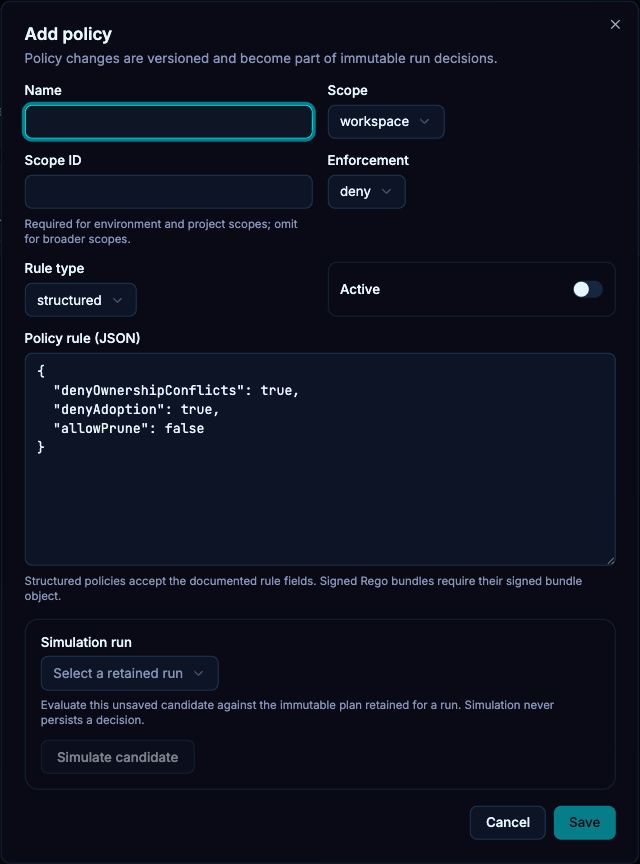Open the Enforcement dropdown showing deny
This screenshot has width=640, height=864.
(367, 192)
